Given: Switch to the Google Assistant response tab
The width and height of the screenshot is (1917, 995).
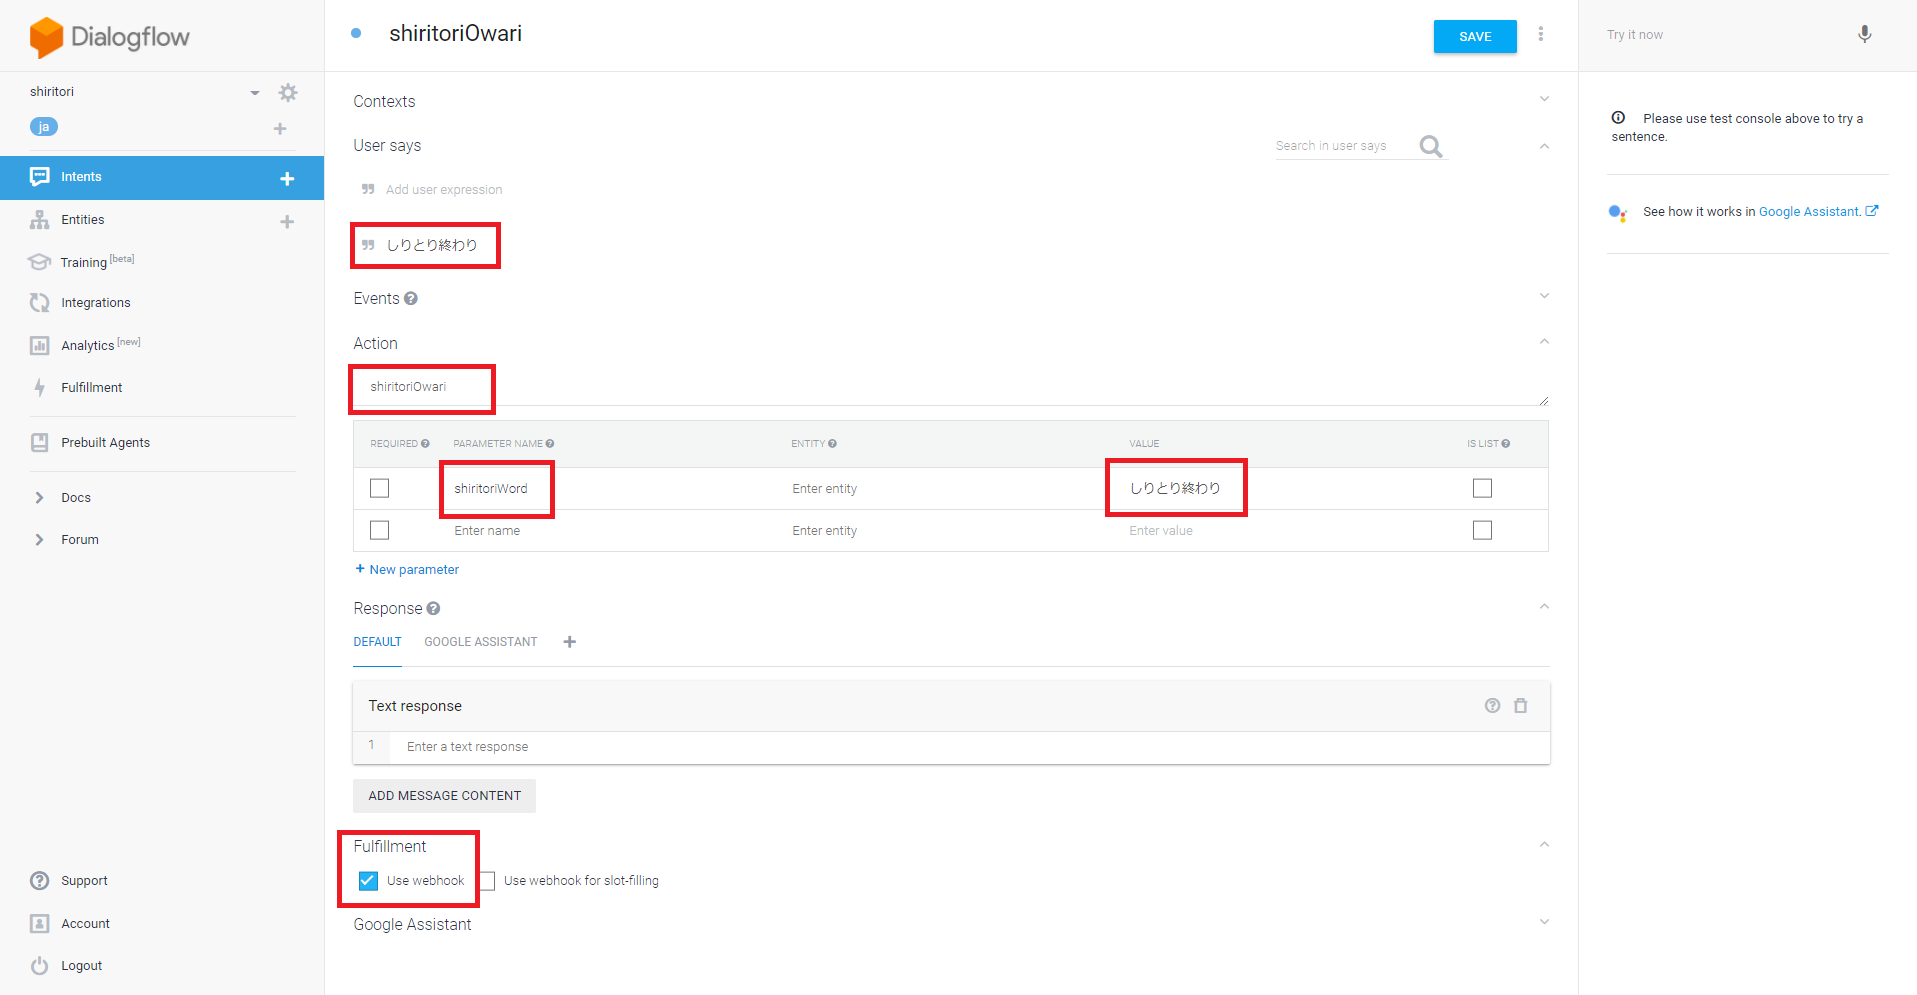Looking at the screenshot, I should pyautogui.click(x=480, y=642).
